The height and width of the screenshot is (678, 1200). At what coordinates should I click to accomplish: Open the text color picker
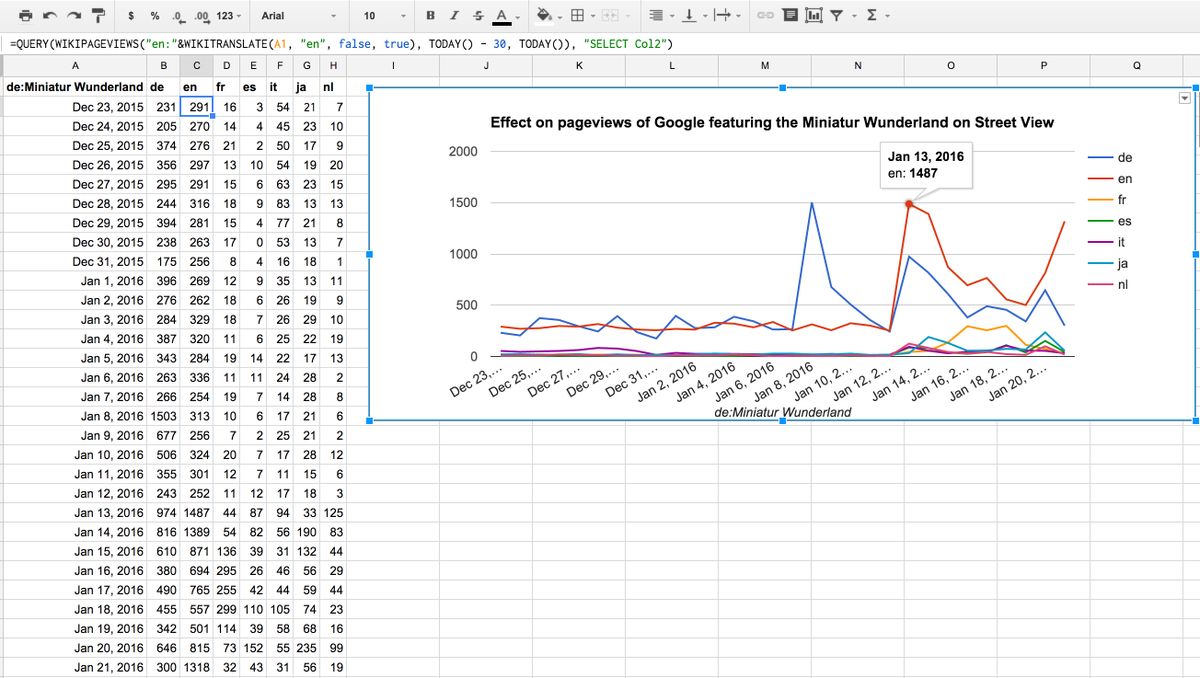(x=503, y=16)
